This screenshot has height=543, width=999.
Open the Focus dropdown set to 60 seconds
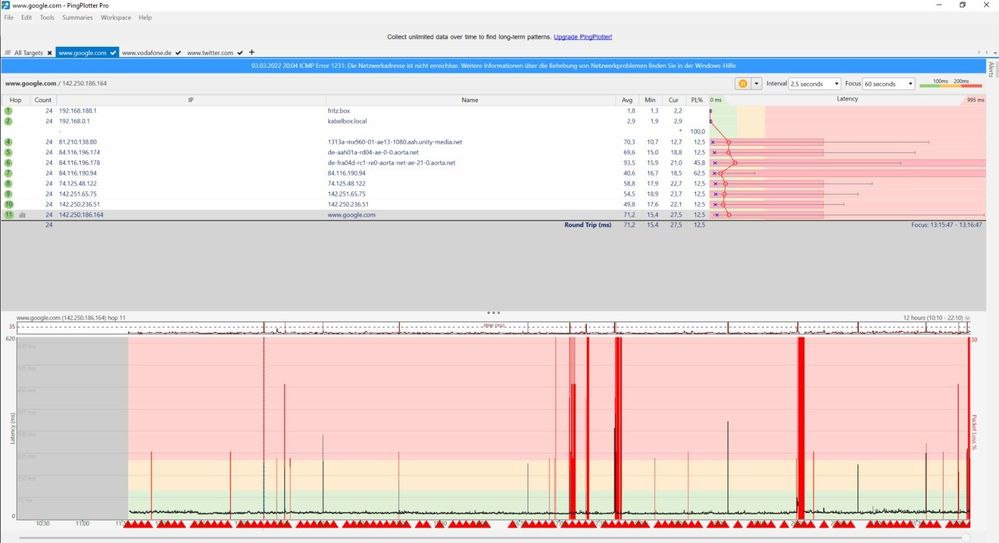889,83
